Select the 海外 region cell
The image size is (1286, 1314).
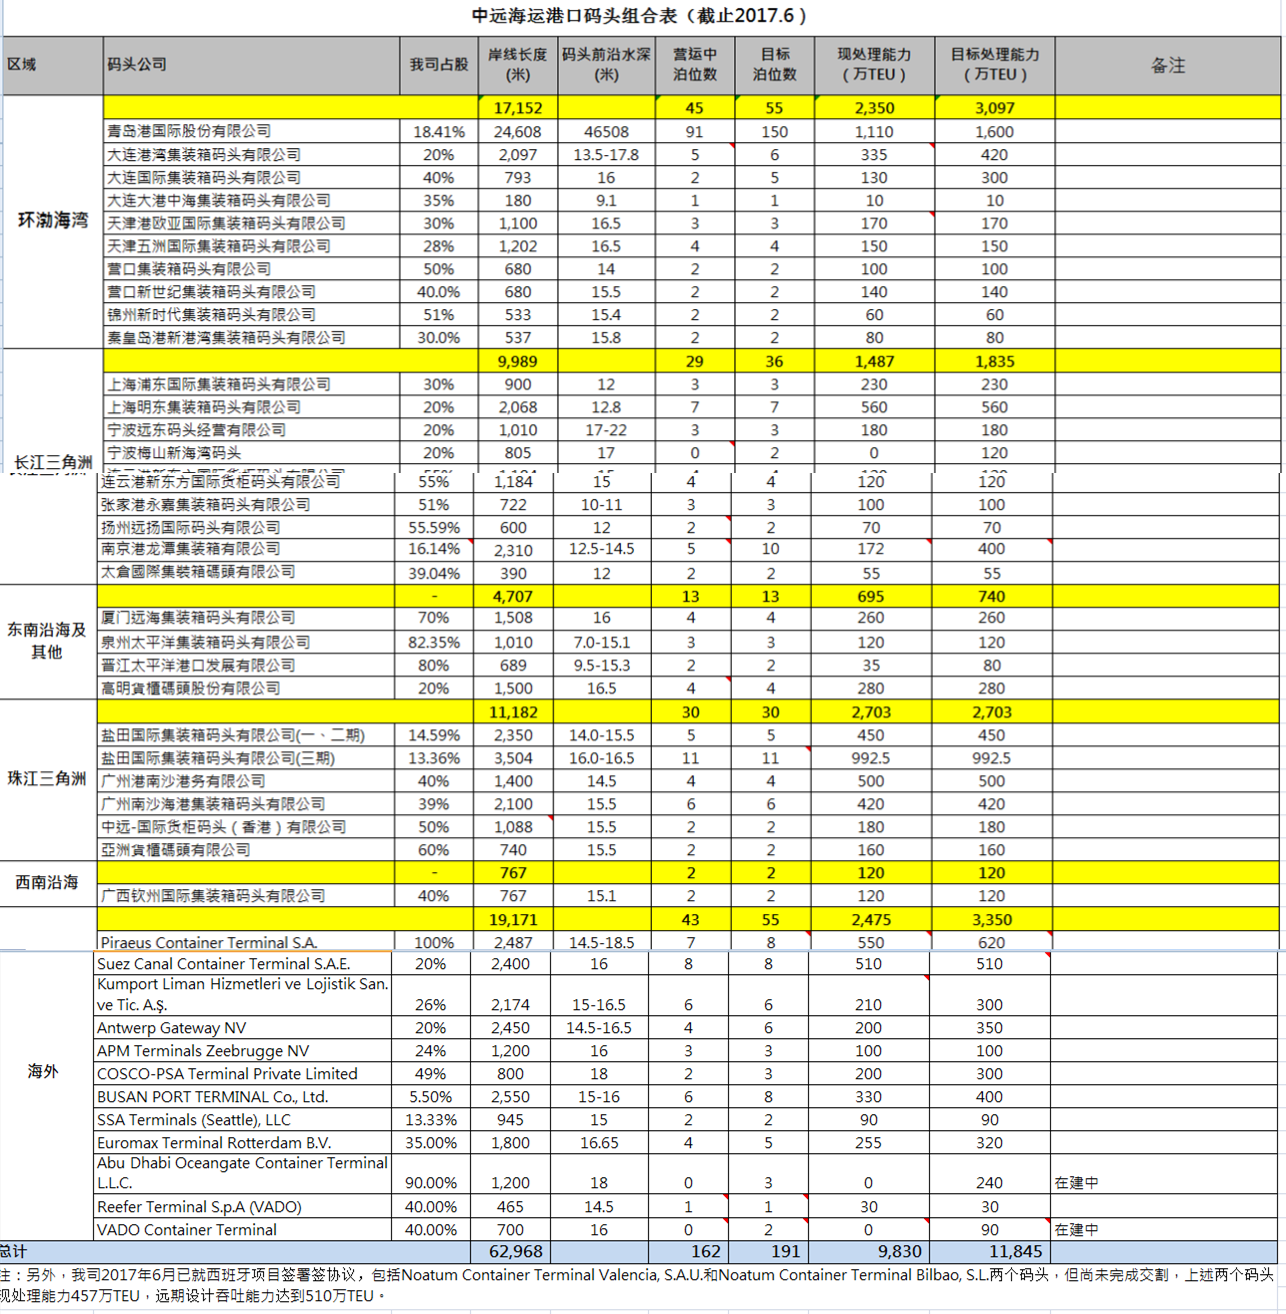pyautogui.click(x=44, y=1071)
